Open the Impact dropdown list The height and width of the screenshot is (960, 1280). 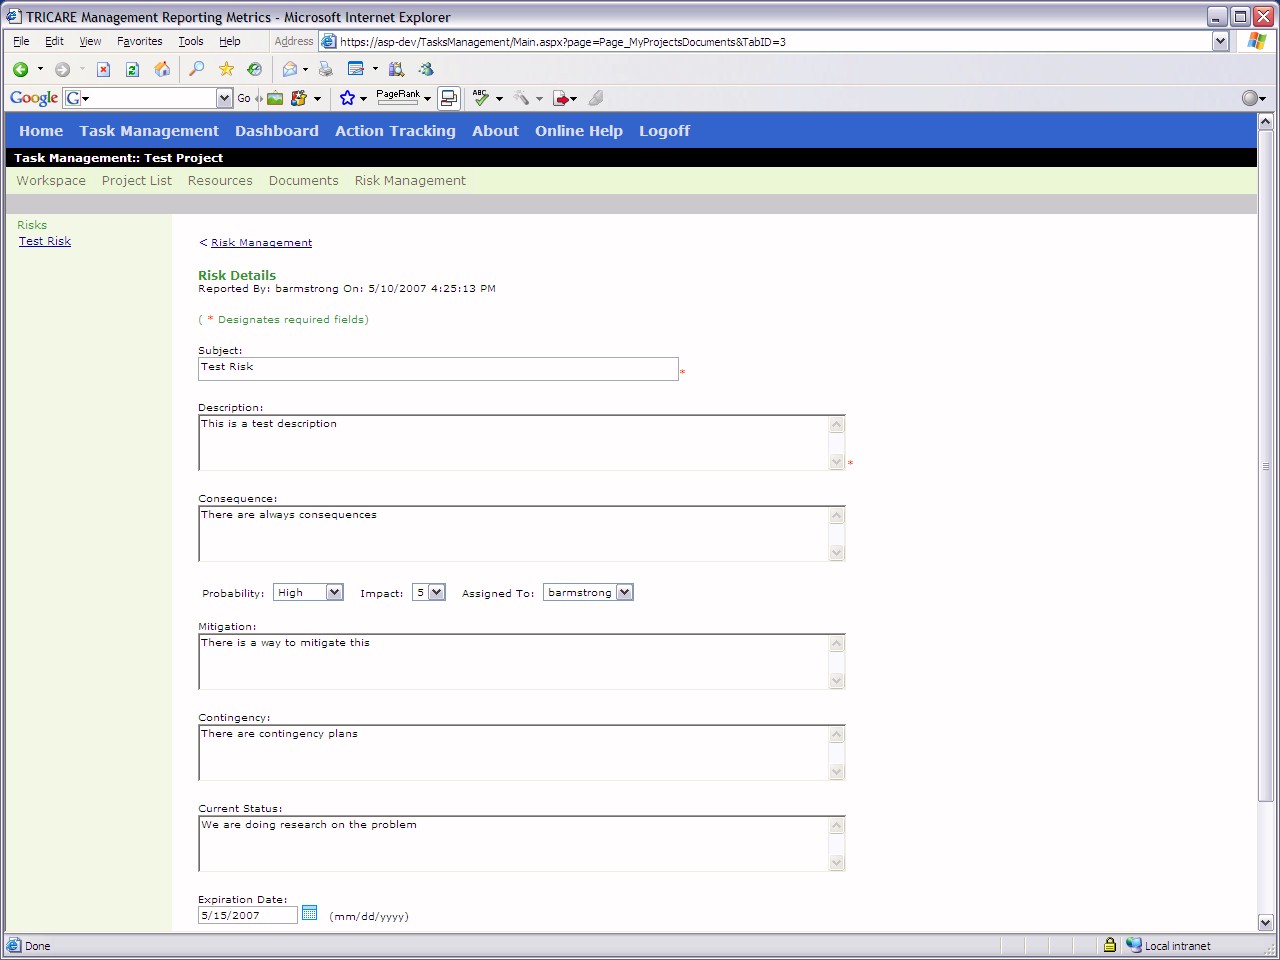tap(436, 593)
